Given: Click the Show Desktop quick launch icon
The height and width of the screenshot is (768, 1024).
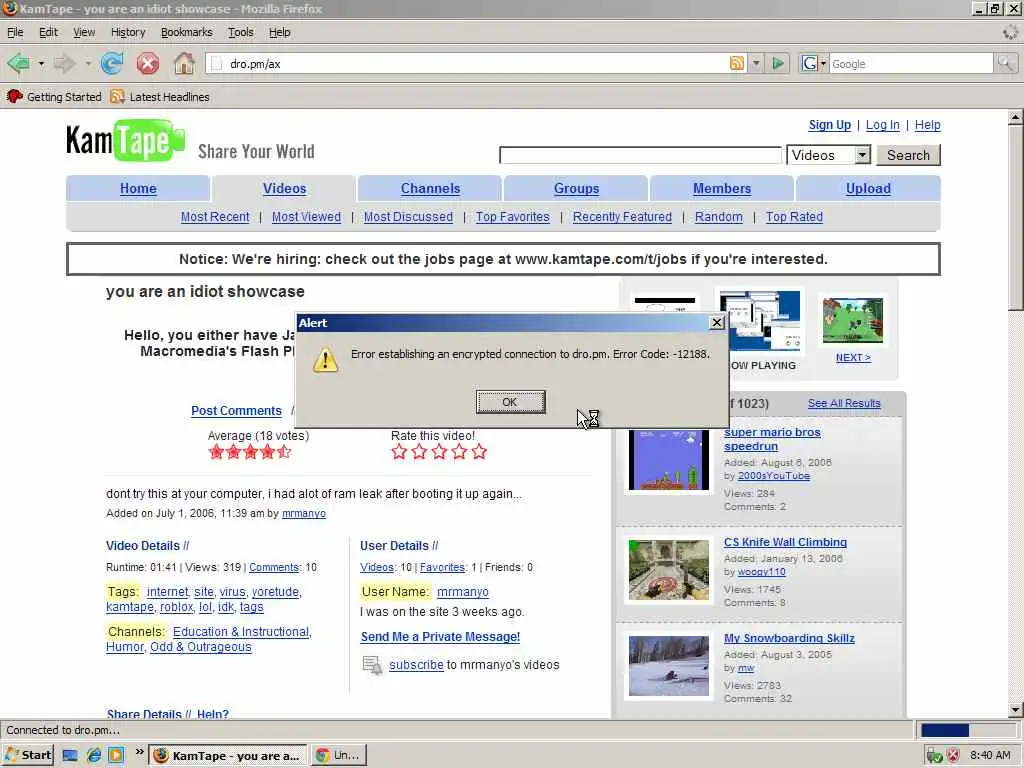Looking at the screenshot, I should [70, 756].
